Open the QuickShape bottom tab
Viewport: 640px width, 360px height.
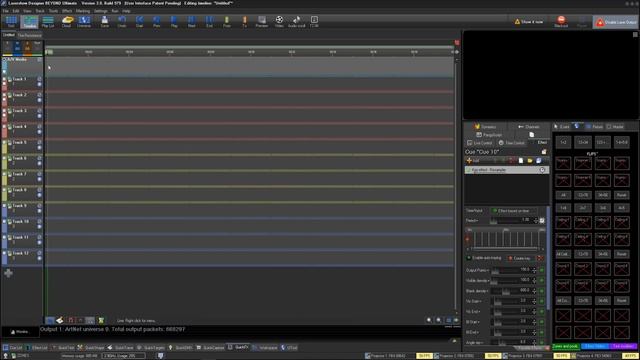tap(91, 348)
